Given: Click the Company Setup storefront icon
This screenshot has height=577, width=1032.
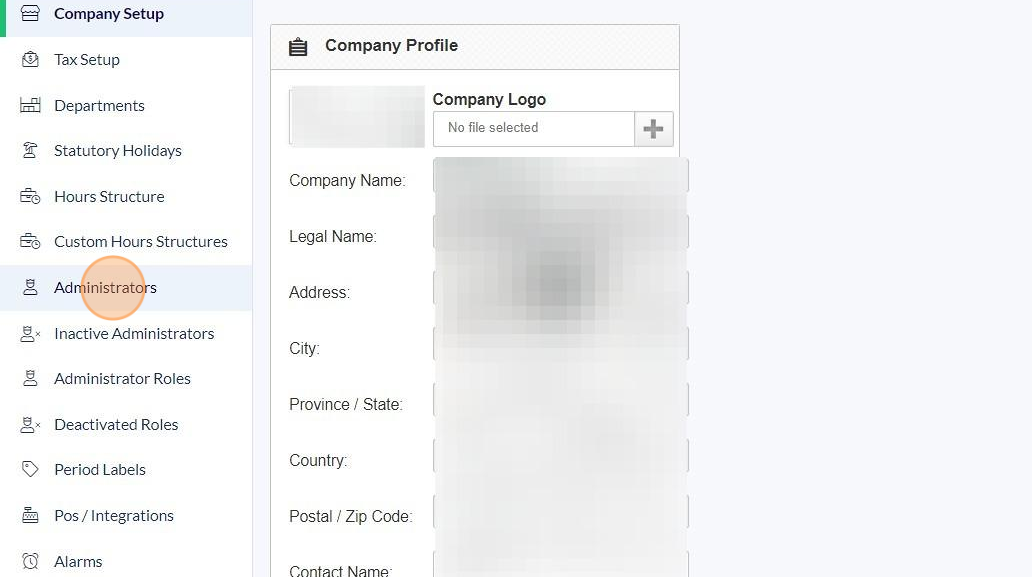Looking at the screenshot, I should pyautogui.click(x=30, y=13).
